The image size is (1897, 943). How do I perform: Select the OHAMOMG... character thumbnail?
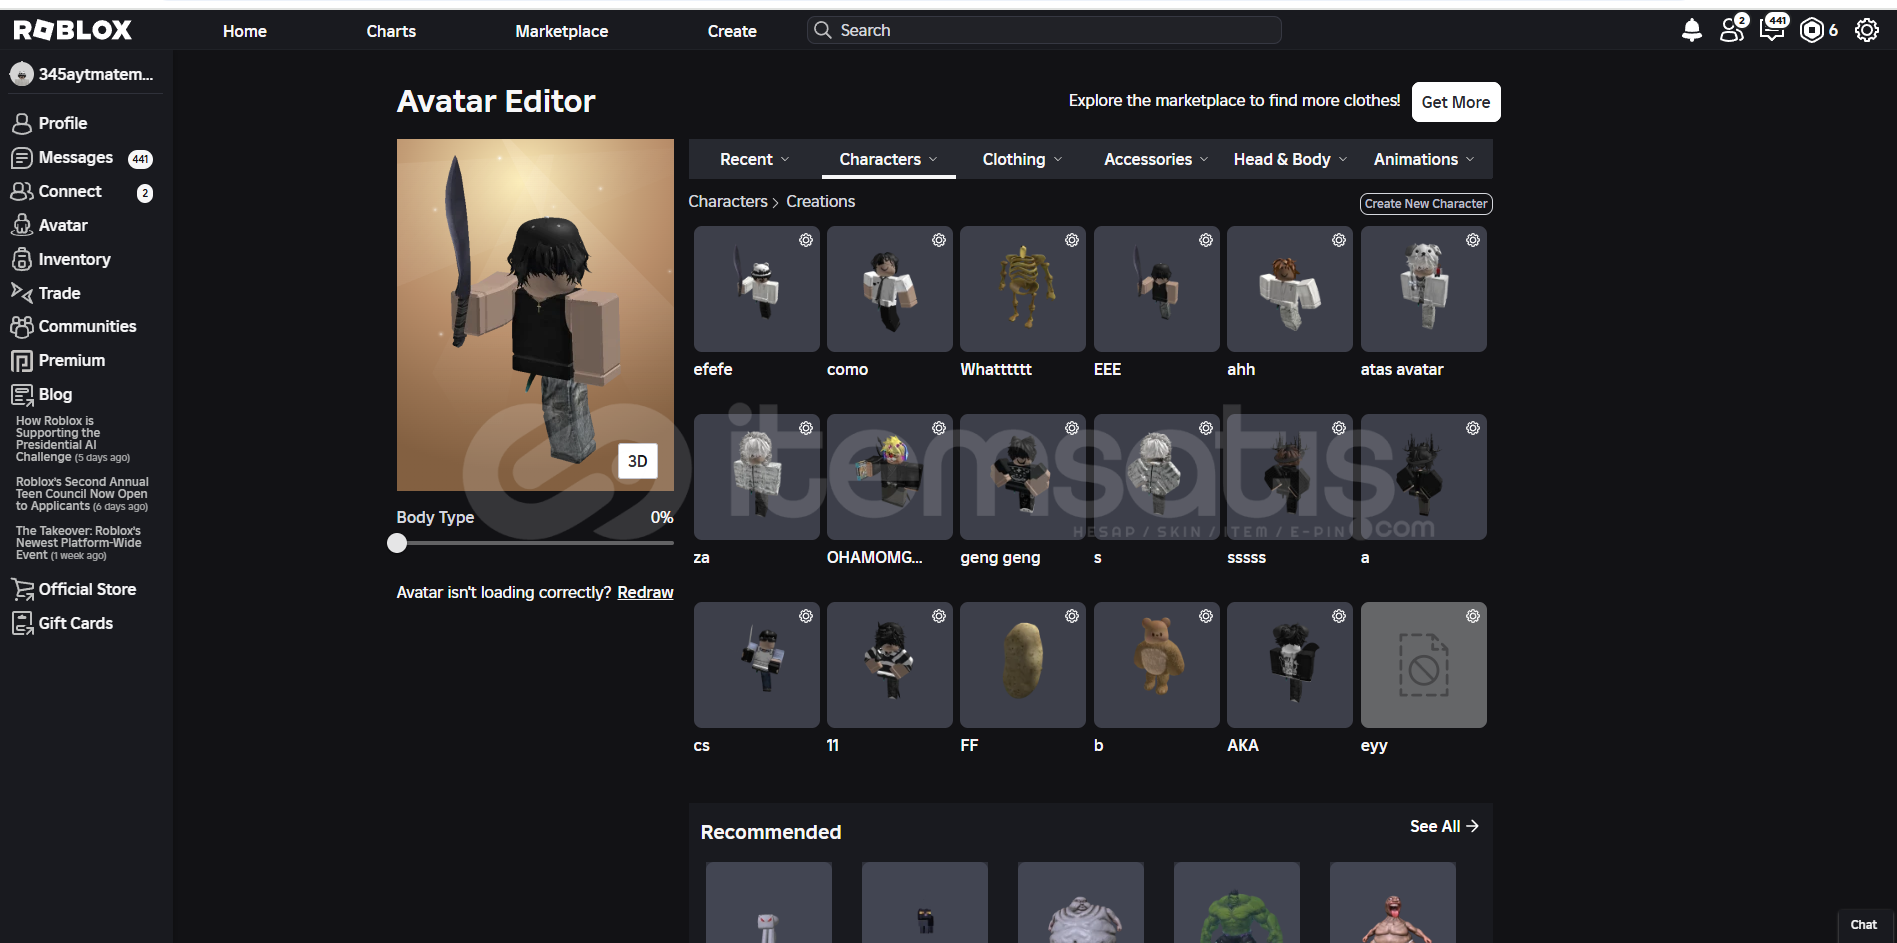889,477
